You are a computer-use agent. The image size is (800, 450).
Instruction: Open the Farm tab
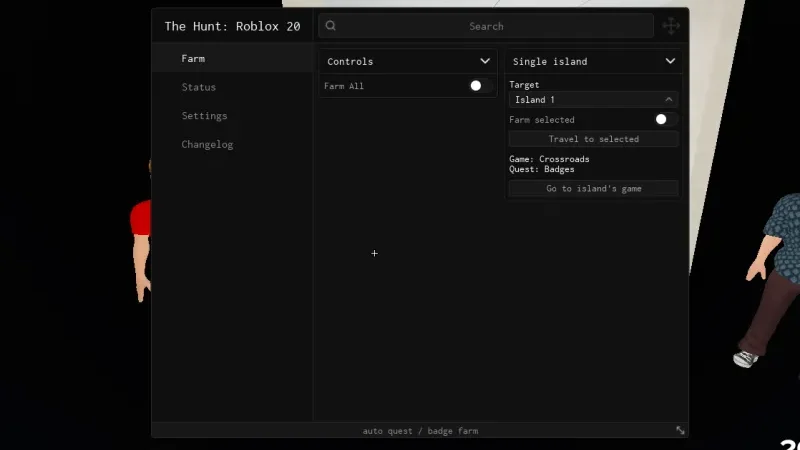tap(233, 59)
